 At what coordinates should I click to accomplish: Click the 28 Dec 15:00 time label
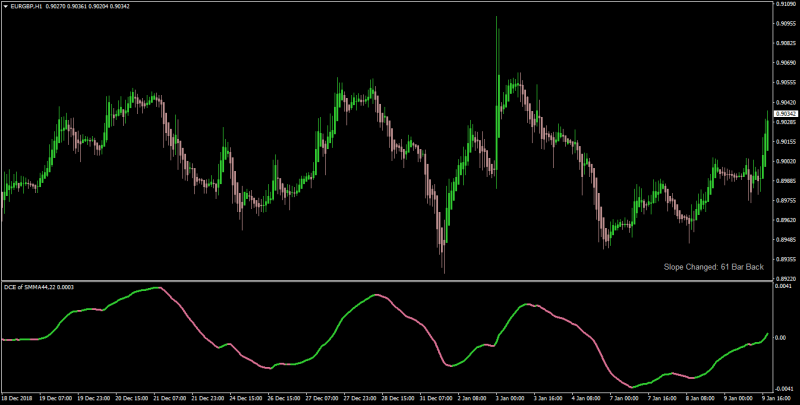pos(399,396)
